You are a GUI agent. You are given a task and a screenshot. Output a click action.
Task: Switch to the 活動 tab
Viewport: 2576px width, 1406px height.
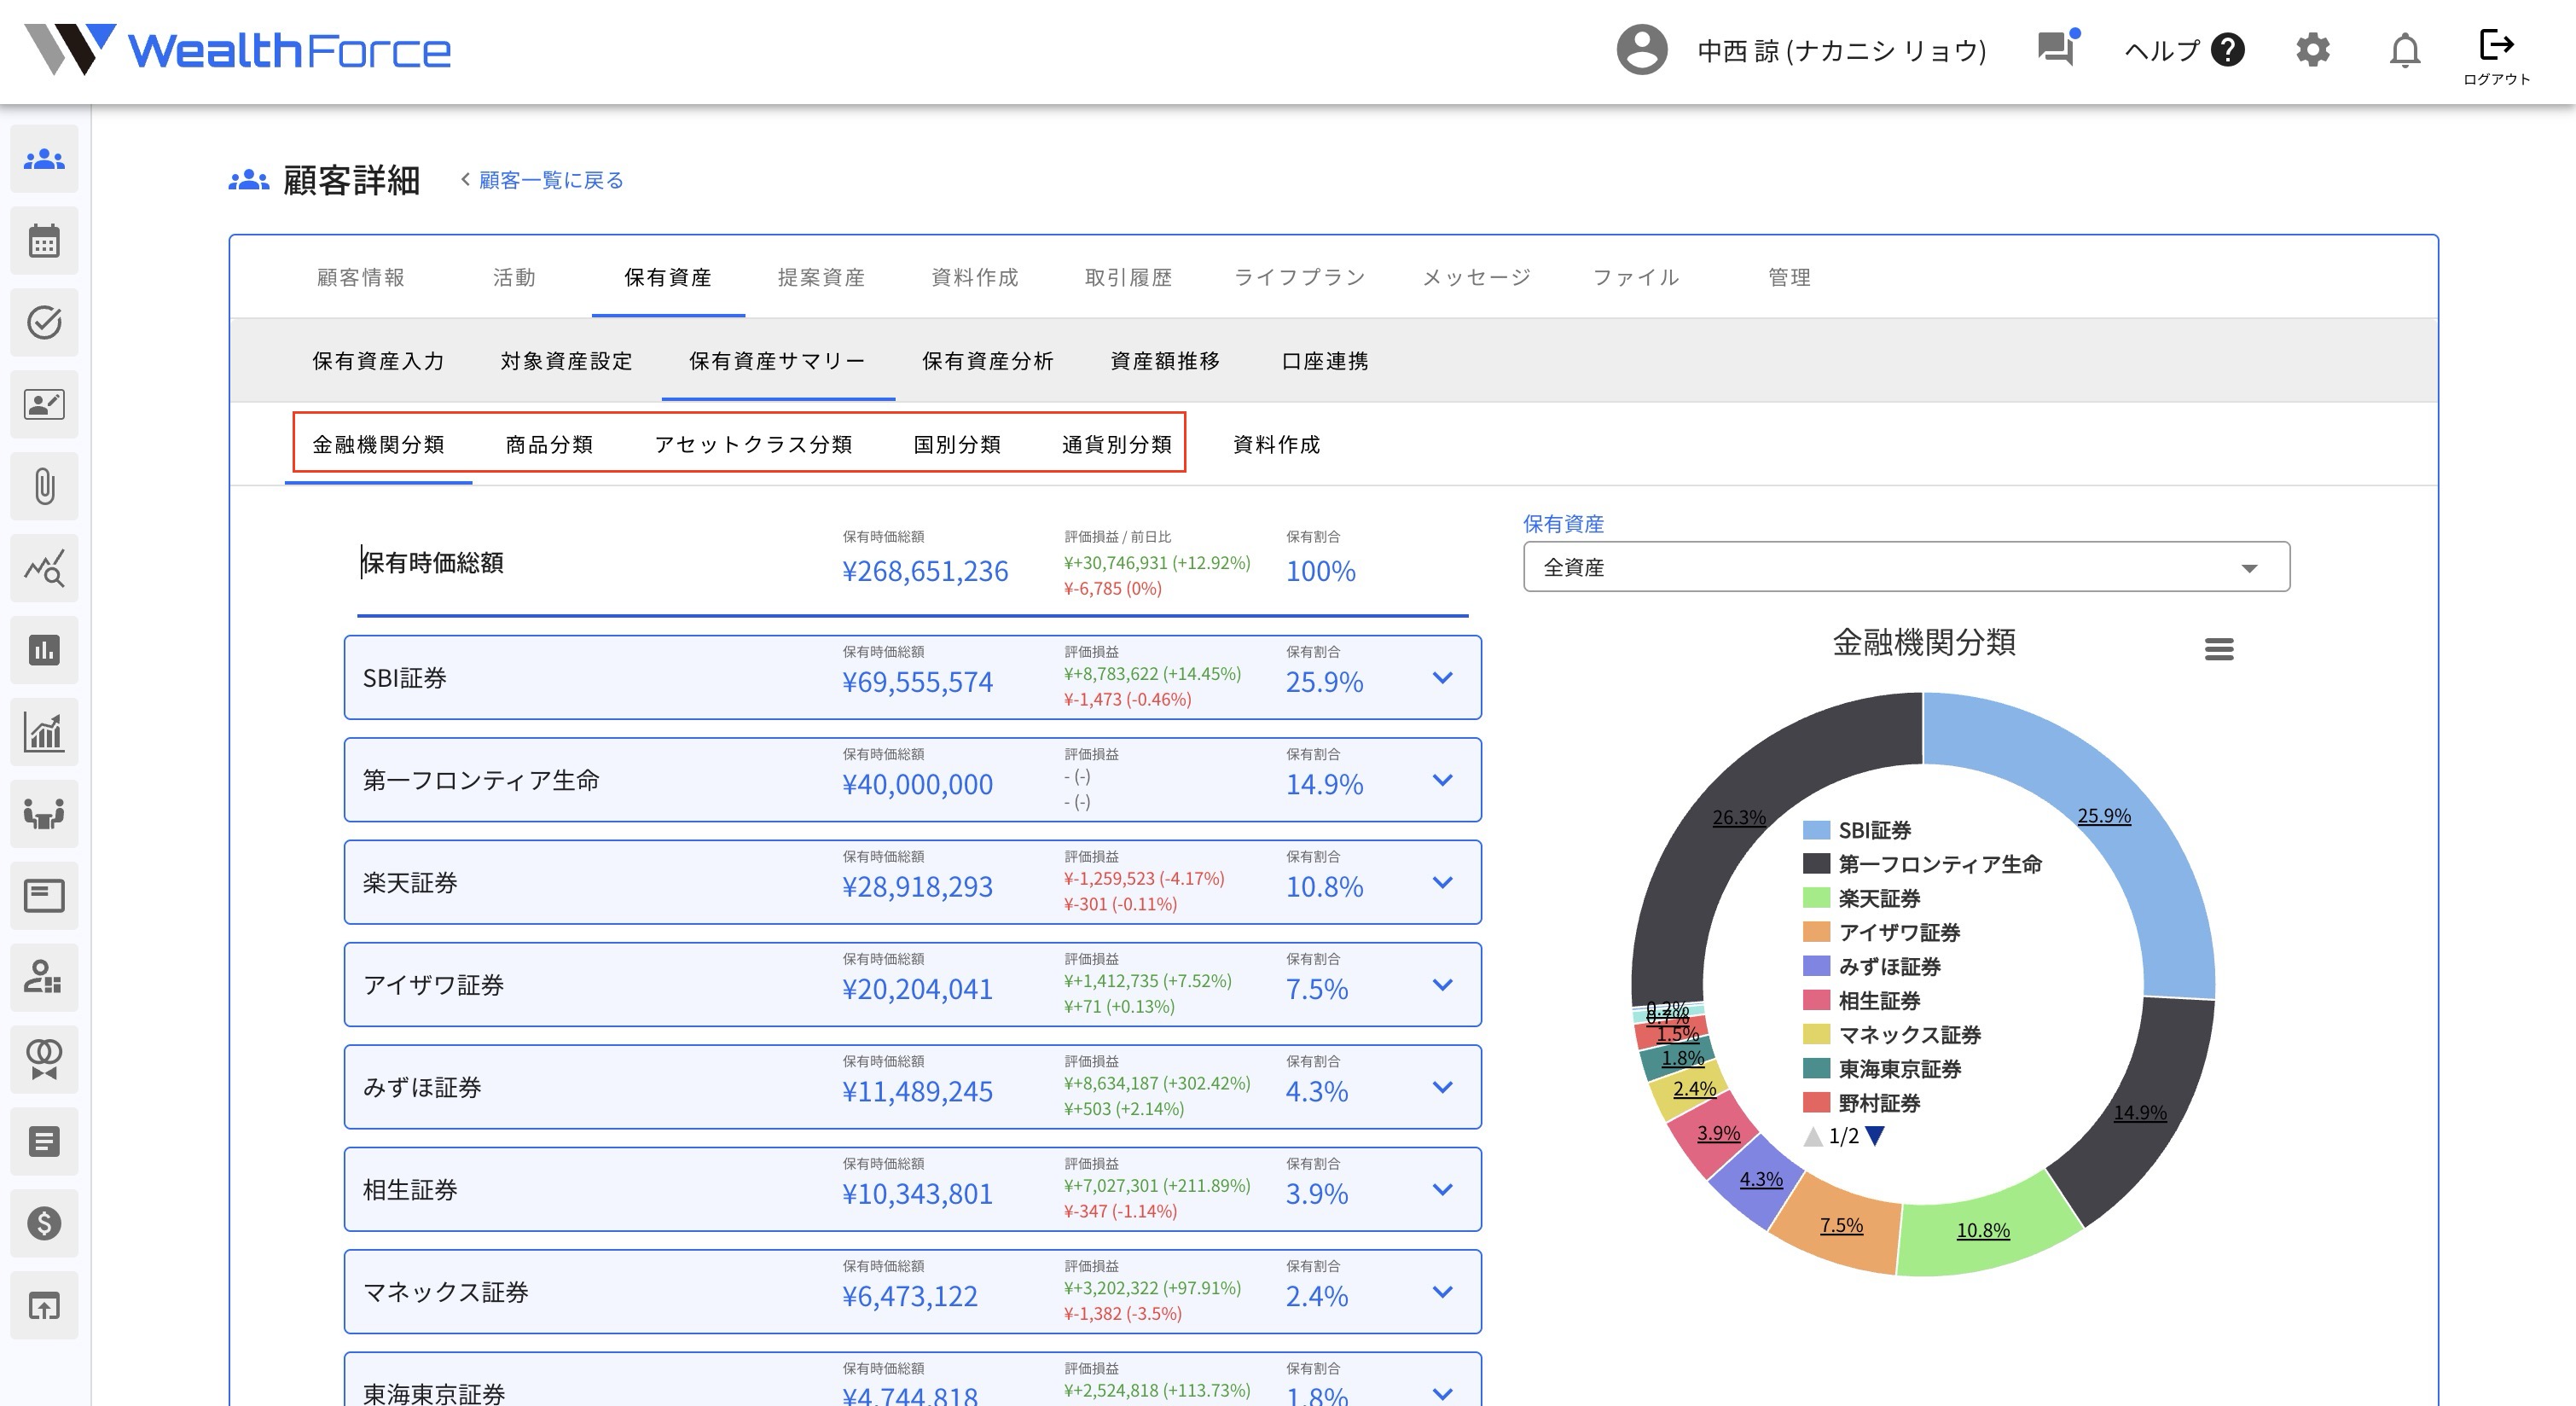click(x=514, y=277)
